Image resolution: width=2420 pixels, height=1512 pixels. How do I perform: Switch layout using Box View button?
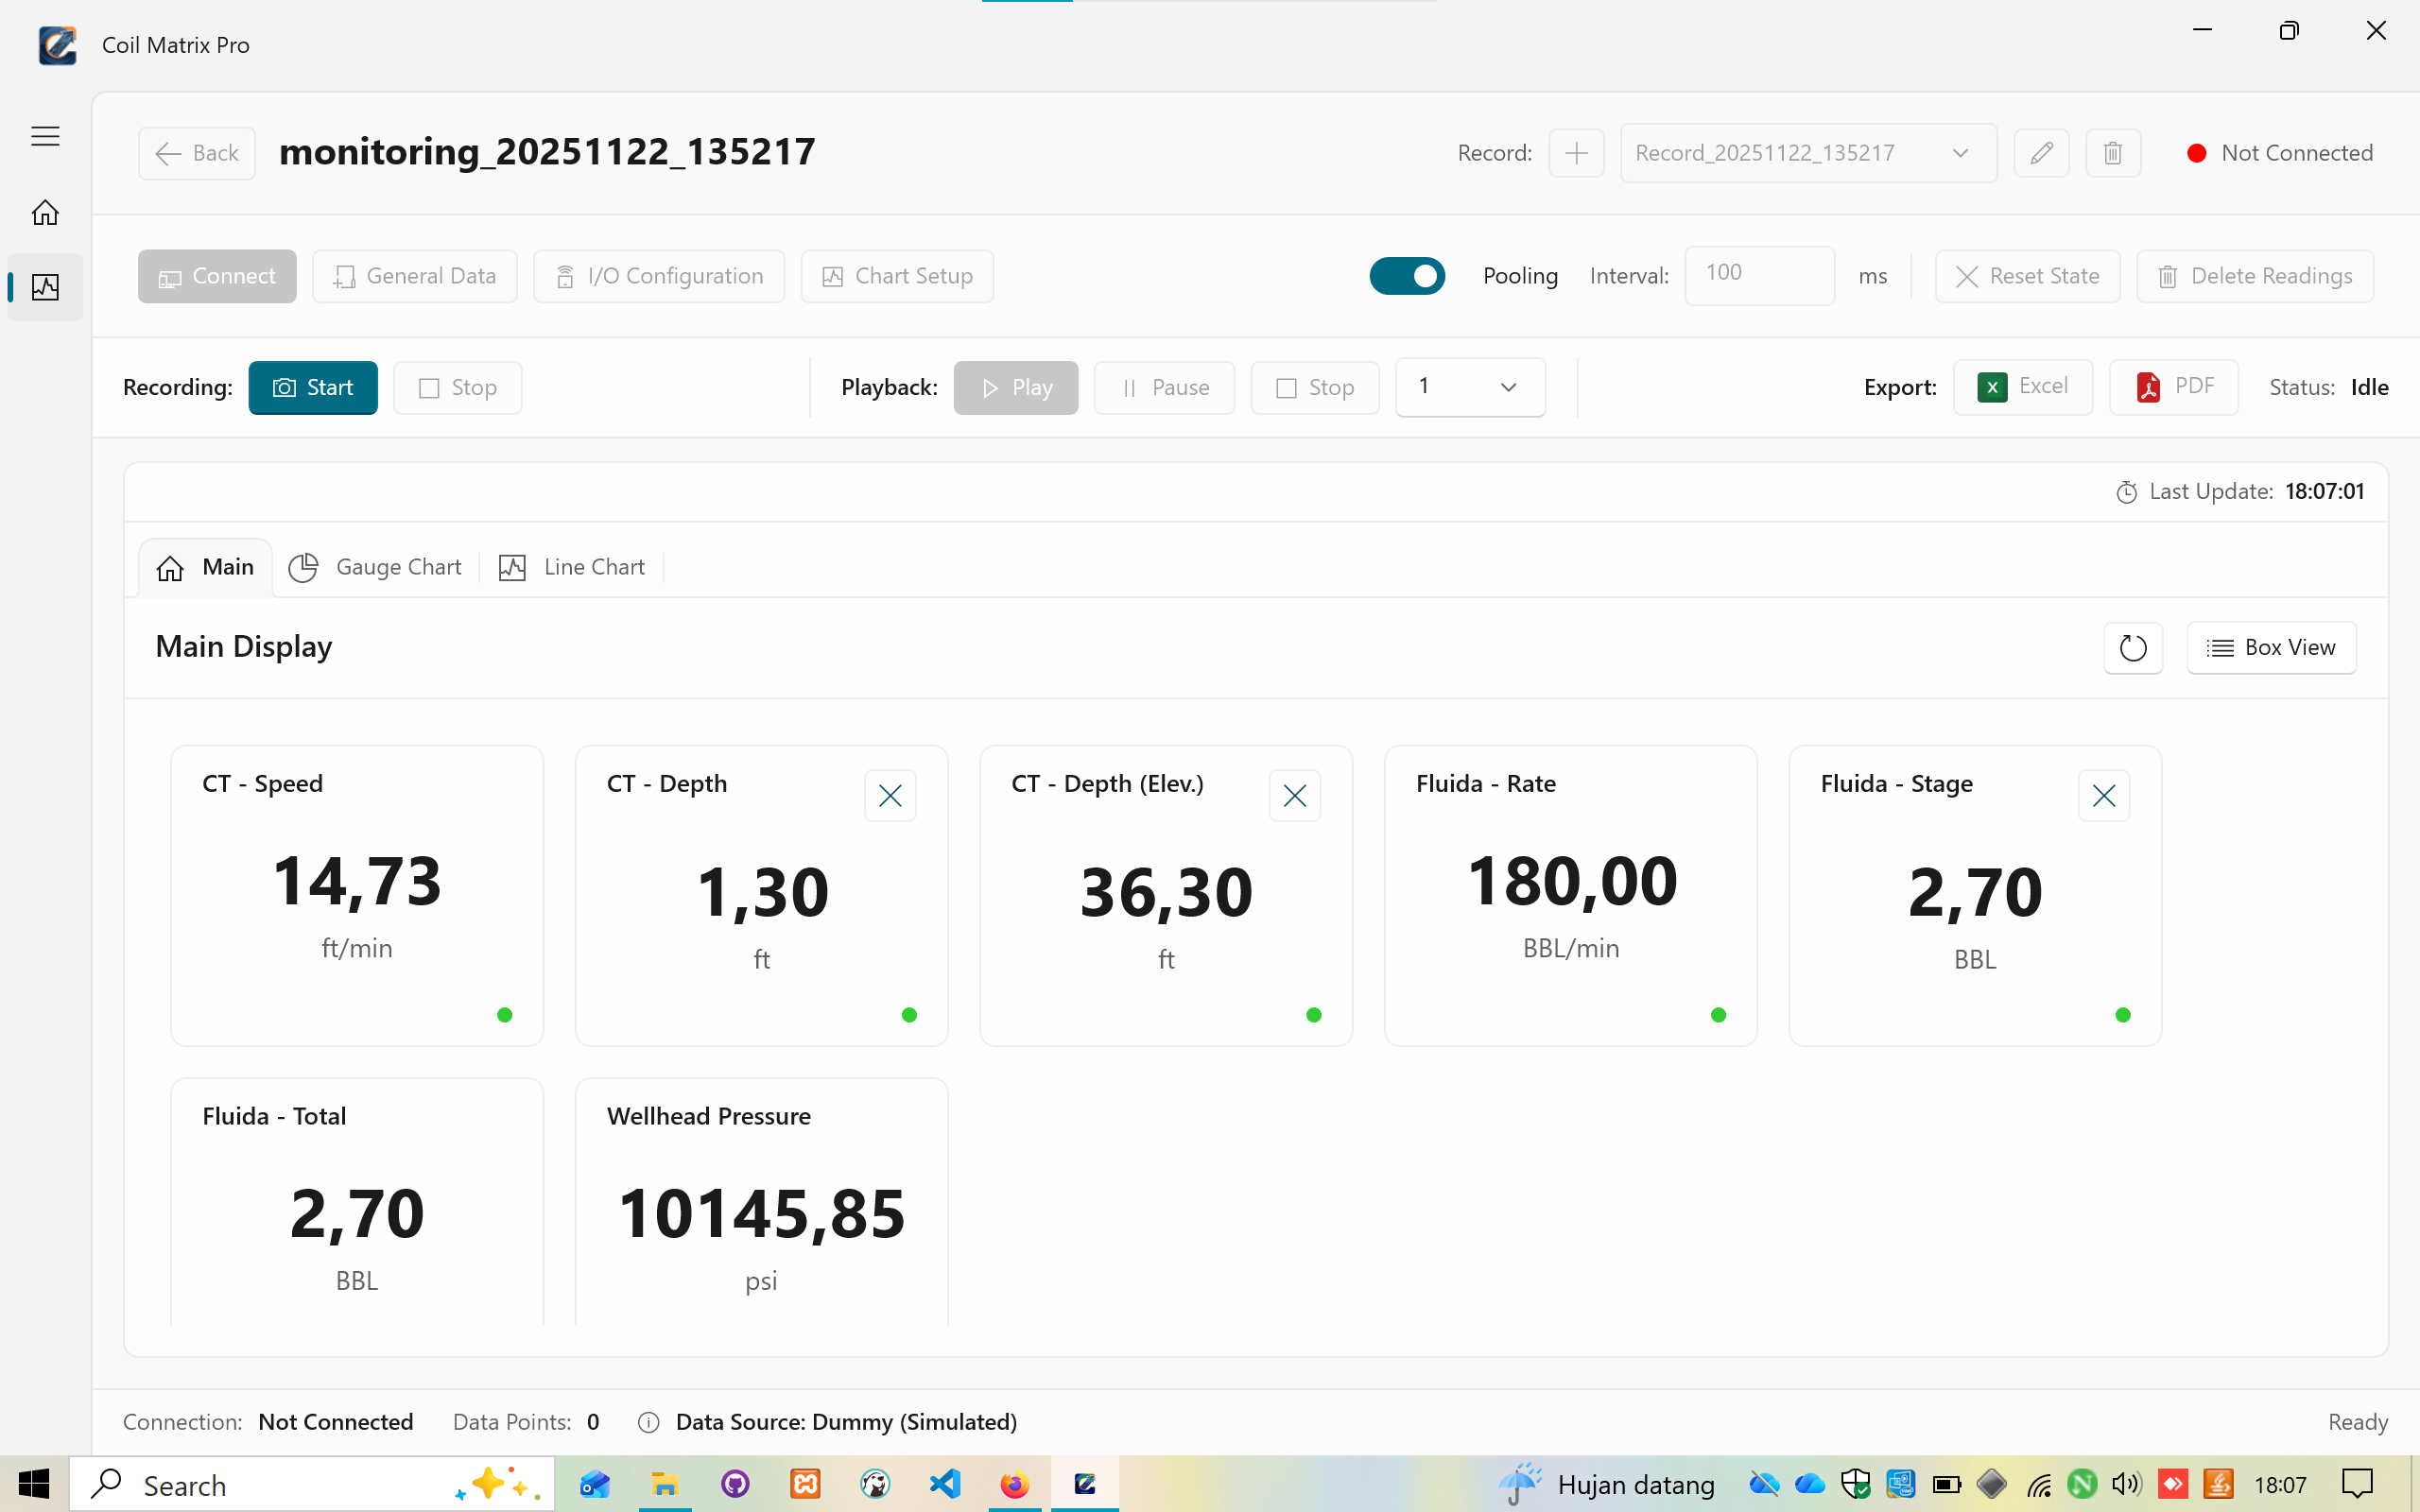(2270, 648)
